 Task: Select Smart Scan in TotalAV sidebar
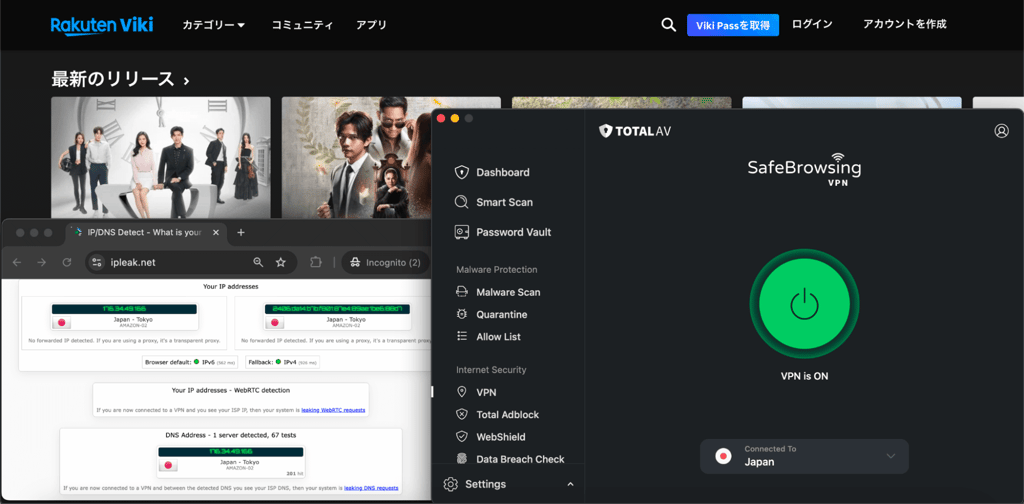(504, 202)
